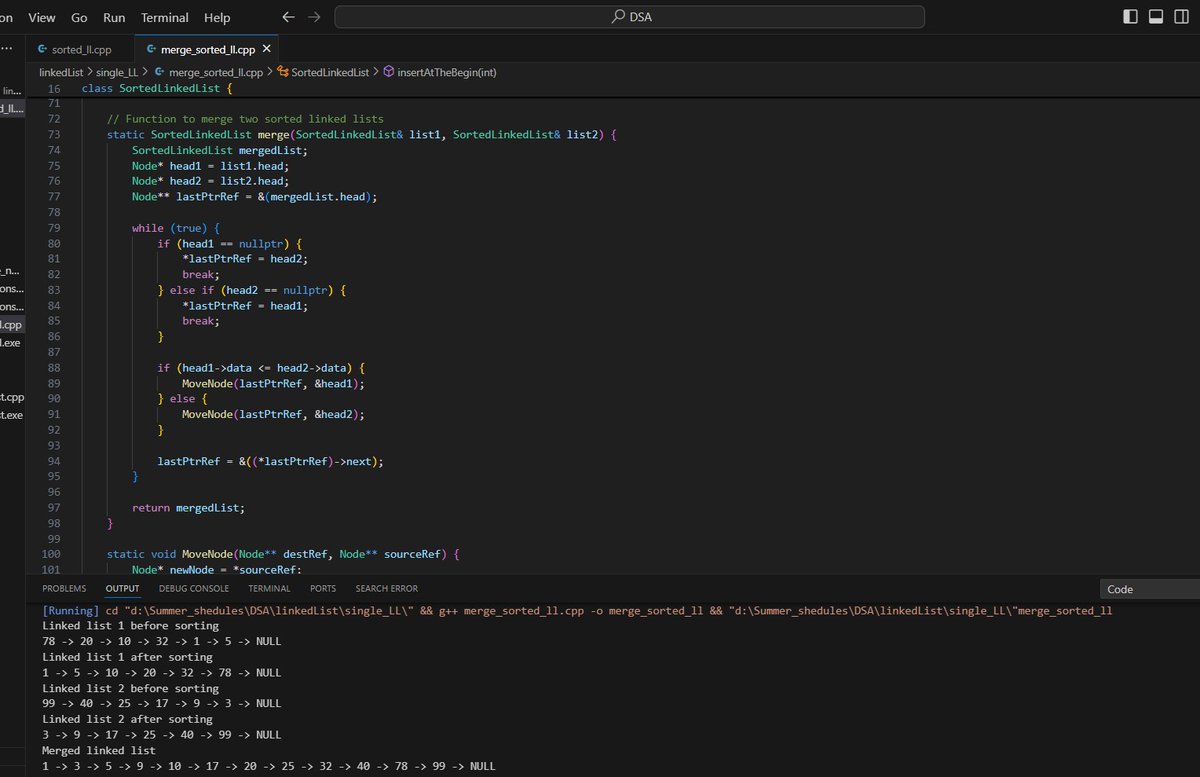Open the DEBUG CONSOLE panel tab
The image size is (1200, 777).
[194, 589]
